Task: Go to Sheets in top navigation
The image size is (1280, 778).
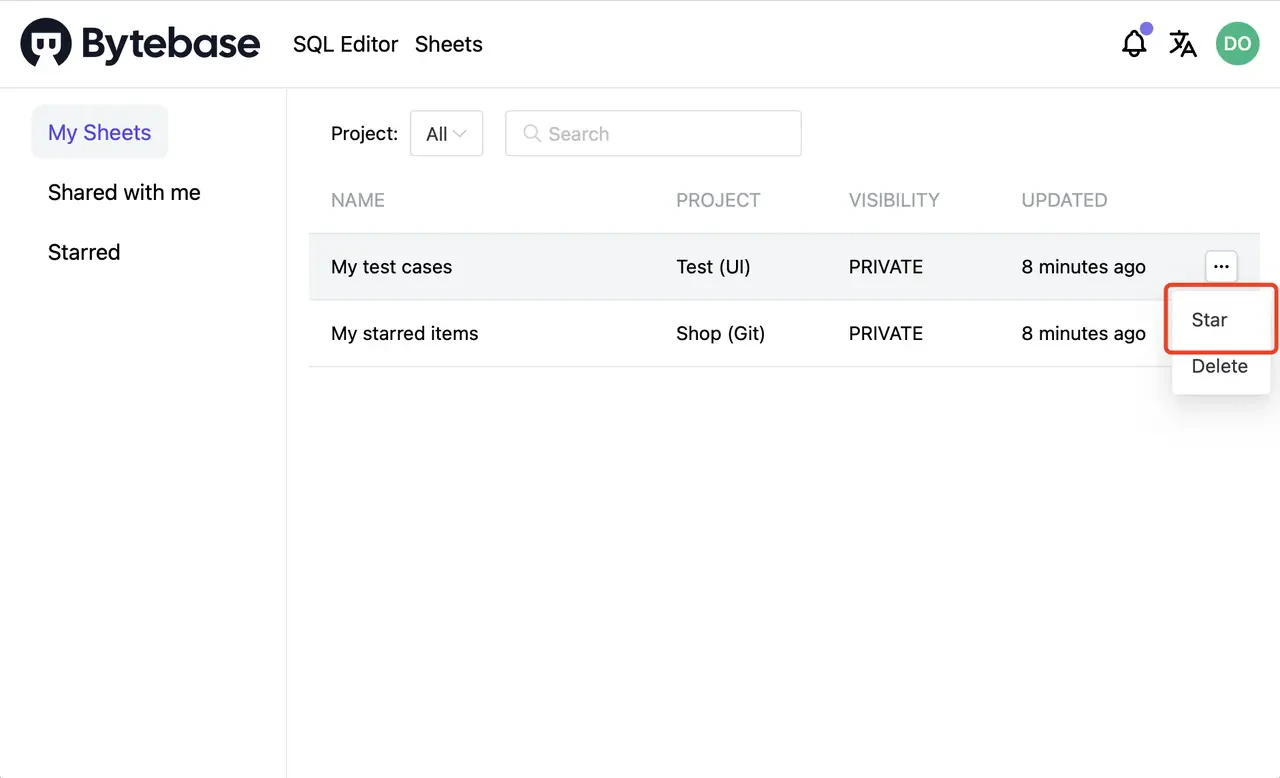Action: 448,44
